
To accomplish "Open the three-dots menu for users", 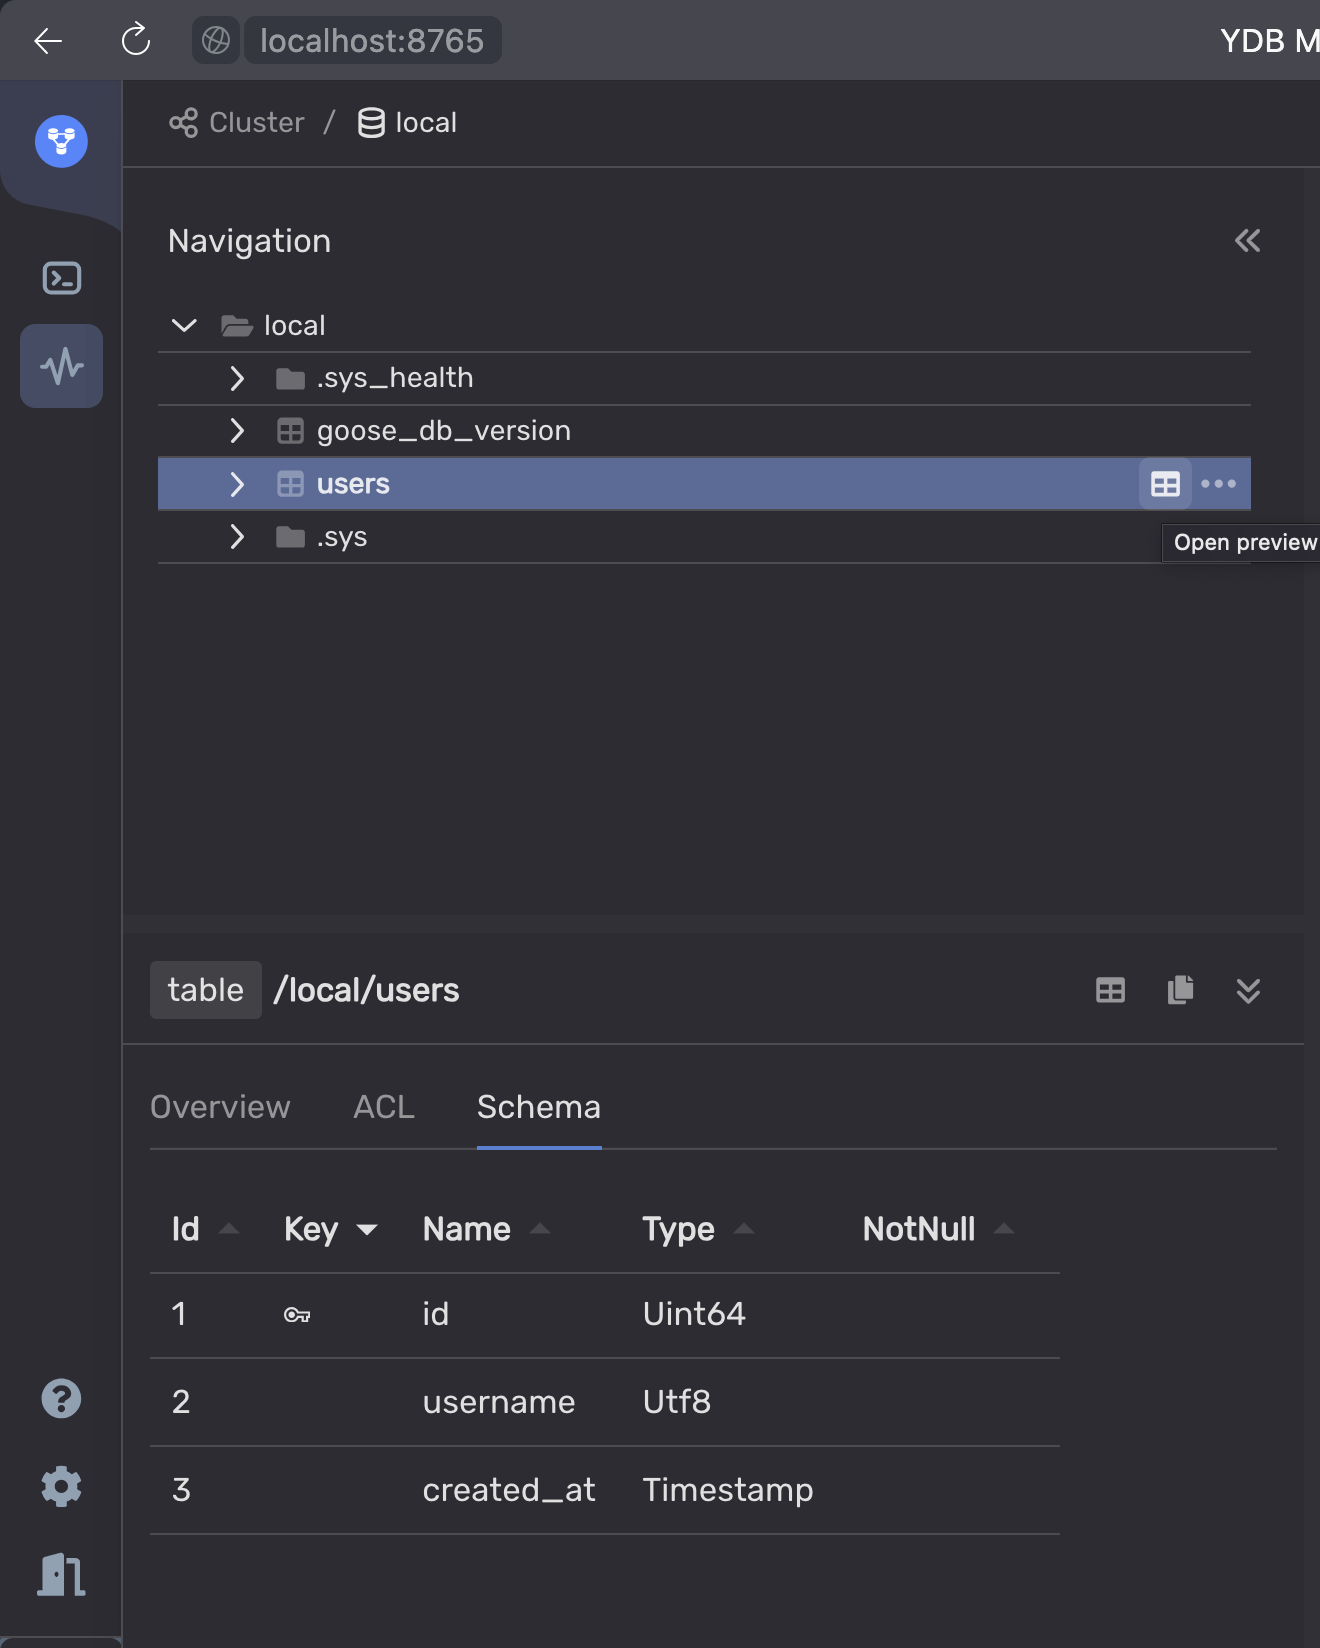I will coord(1218,484).
